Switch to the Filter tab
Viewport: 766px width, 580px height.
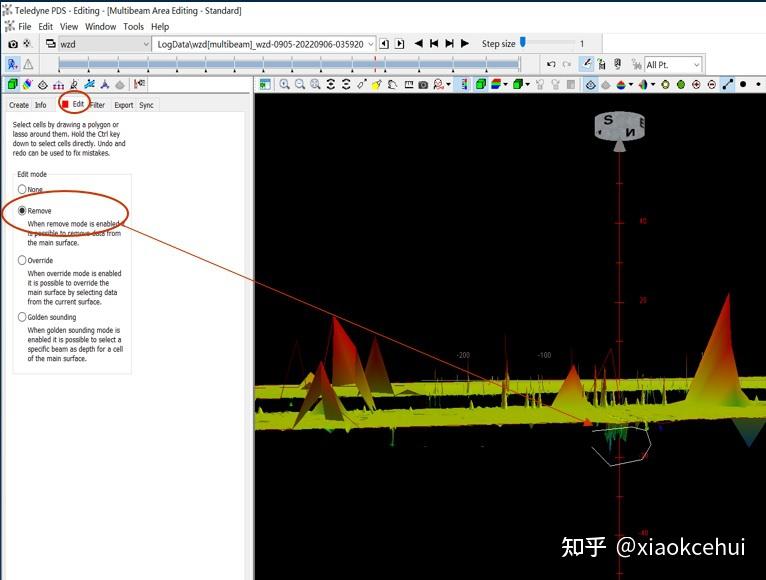click(x=98, y=105)
